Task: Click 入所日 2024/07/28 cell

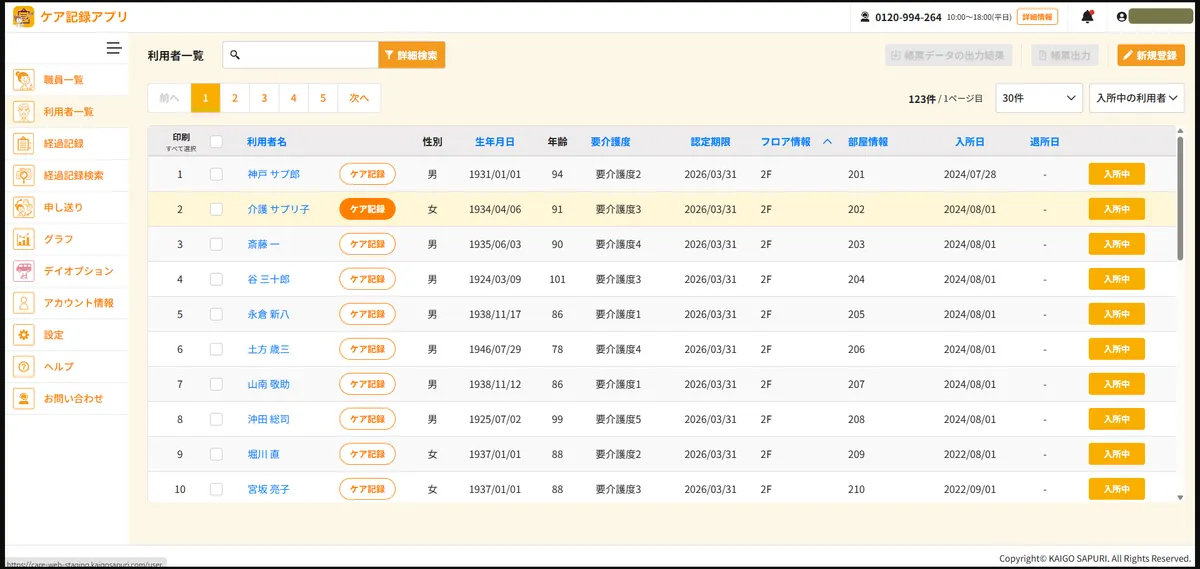Action: pyautogui.click(x=970, y=174)
